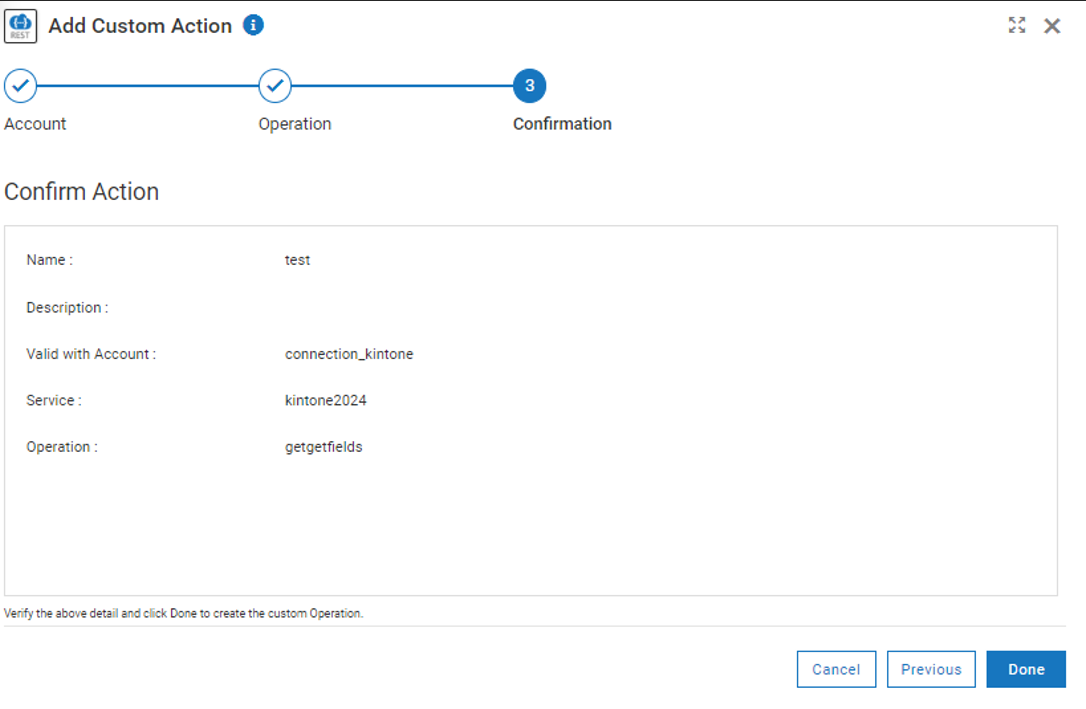Select the step 3 Confirmation circle
1086x709 pixels.
pos(530,86)
